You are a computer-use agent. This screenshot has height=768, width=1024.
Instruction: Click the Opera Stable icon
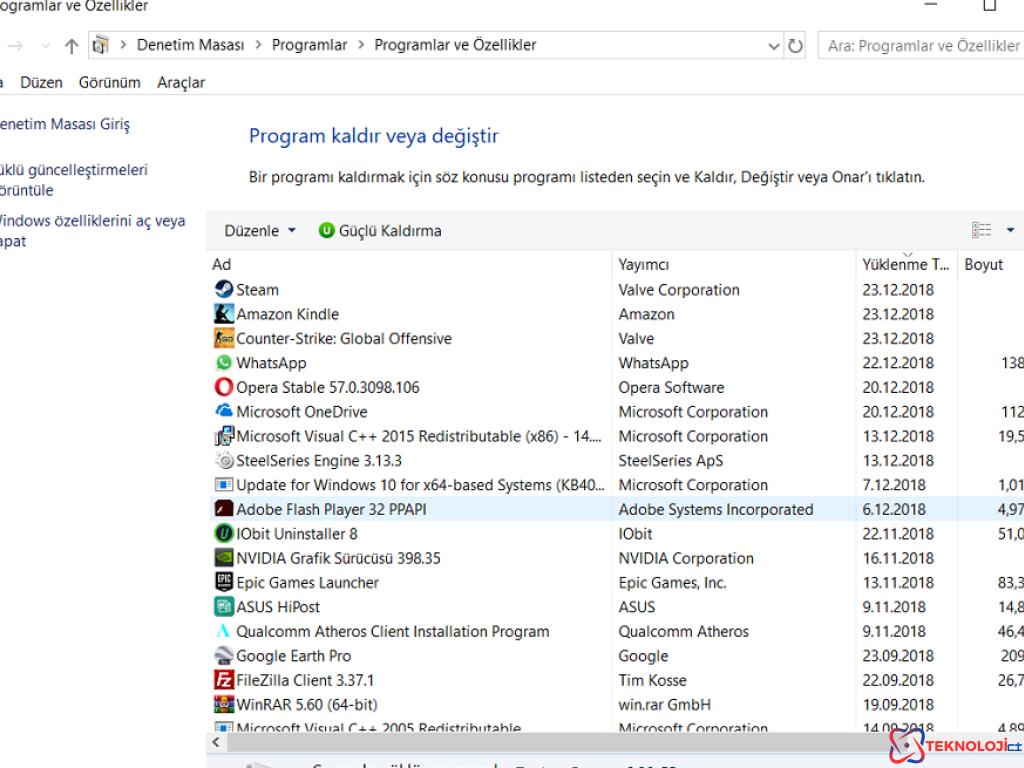tap(224, 387)
